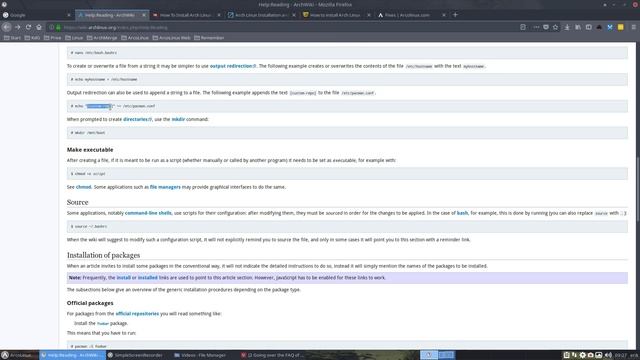Click the source ~/.bashrc code line
640x360 pixels.
(347, 227)
